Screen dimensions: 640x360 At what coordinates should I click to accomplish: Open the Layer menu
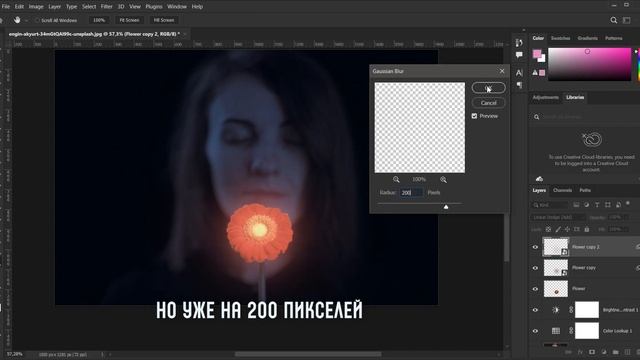point(54,7)
